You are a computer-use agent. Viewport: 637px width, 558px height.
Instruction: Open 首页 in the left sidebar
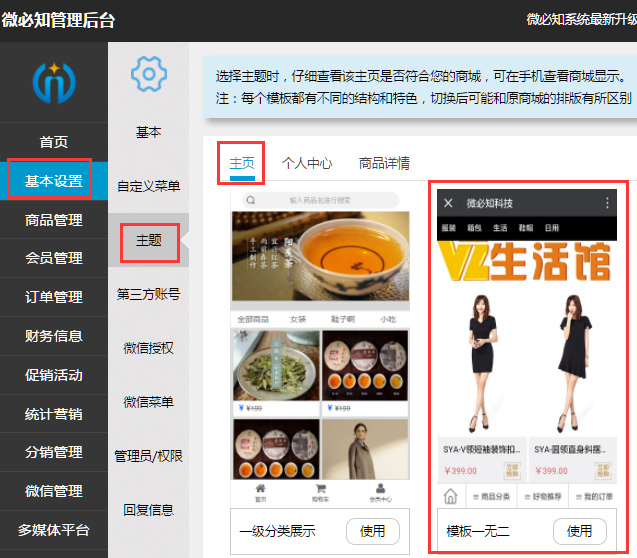[54, 142]
